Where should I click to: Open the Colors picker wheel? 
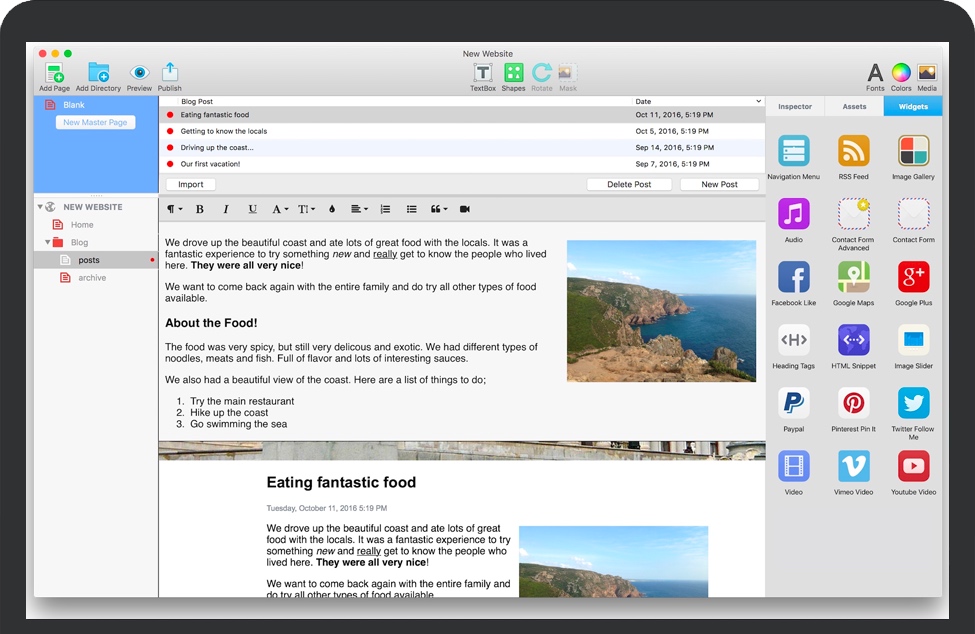901,73
